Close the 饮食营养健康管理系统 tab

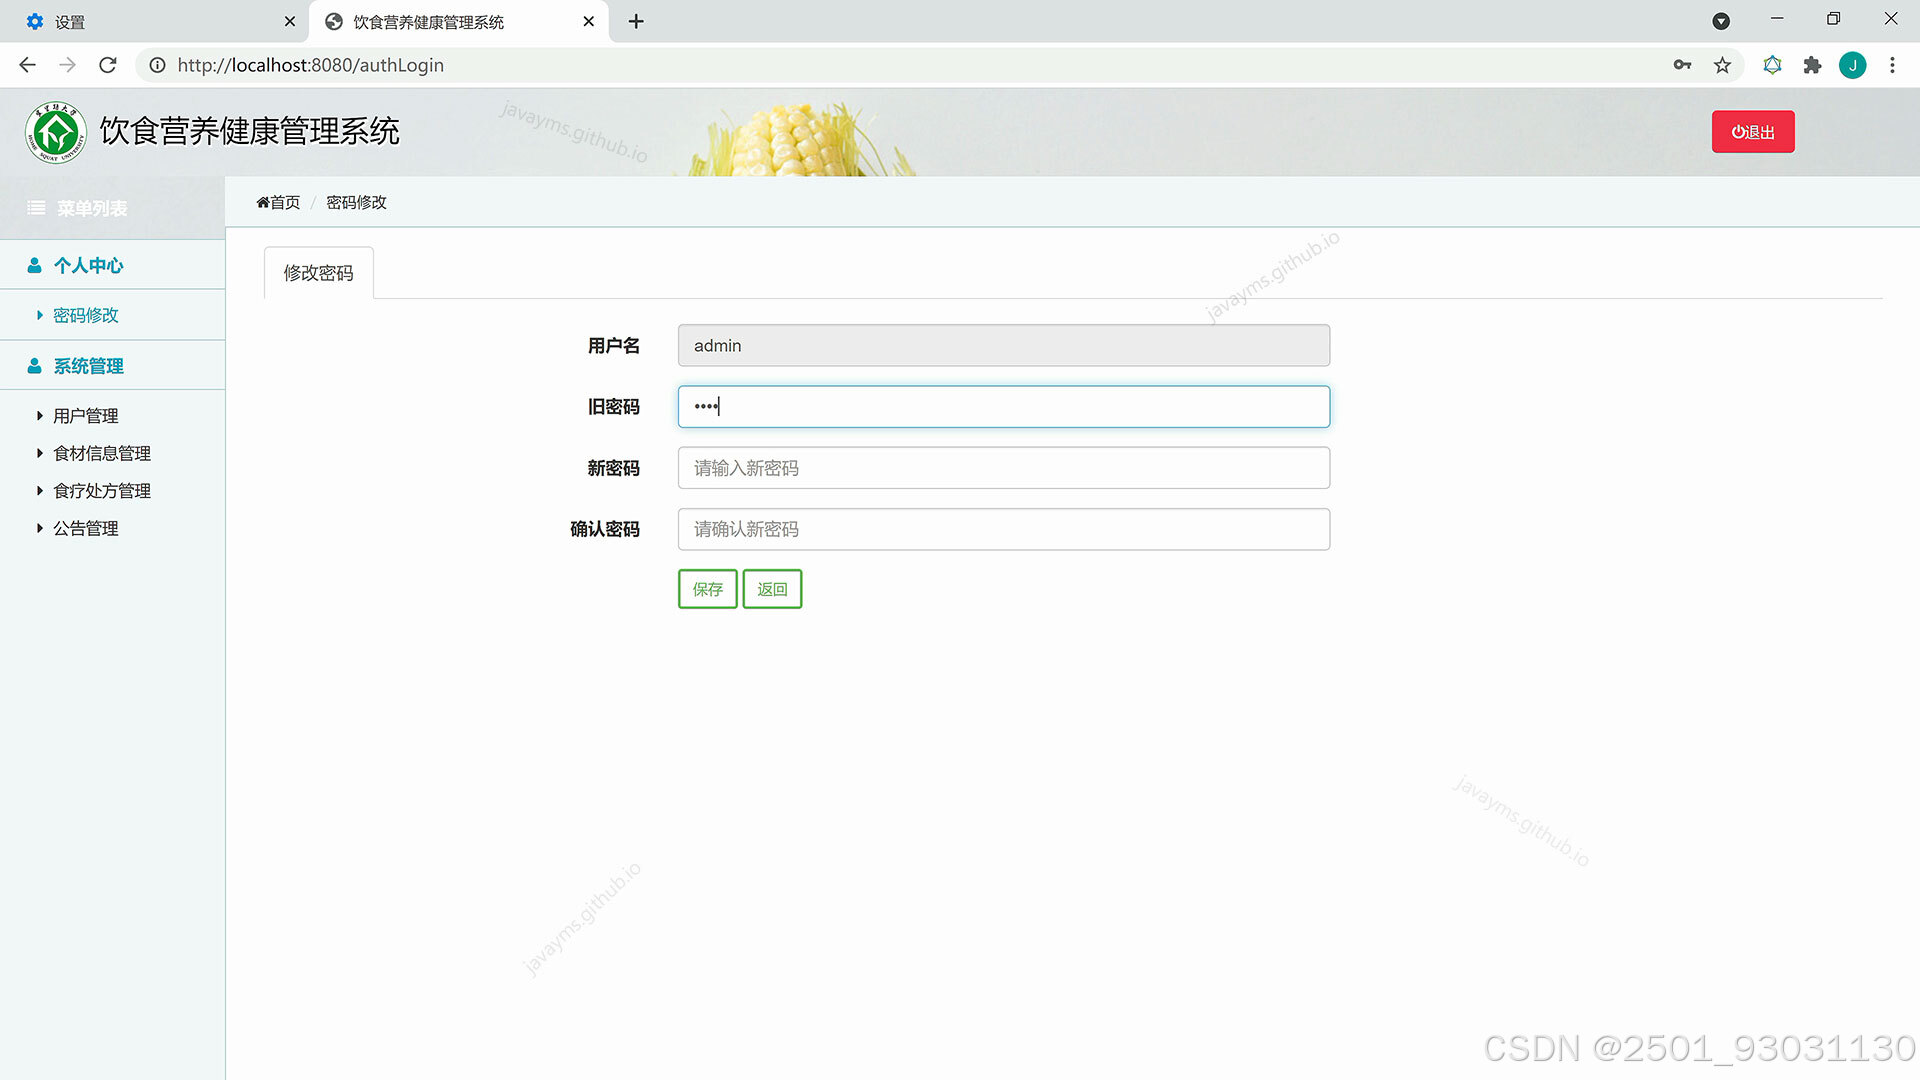(x=589, y=21)
